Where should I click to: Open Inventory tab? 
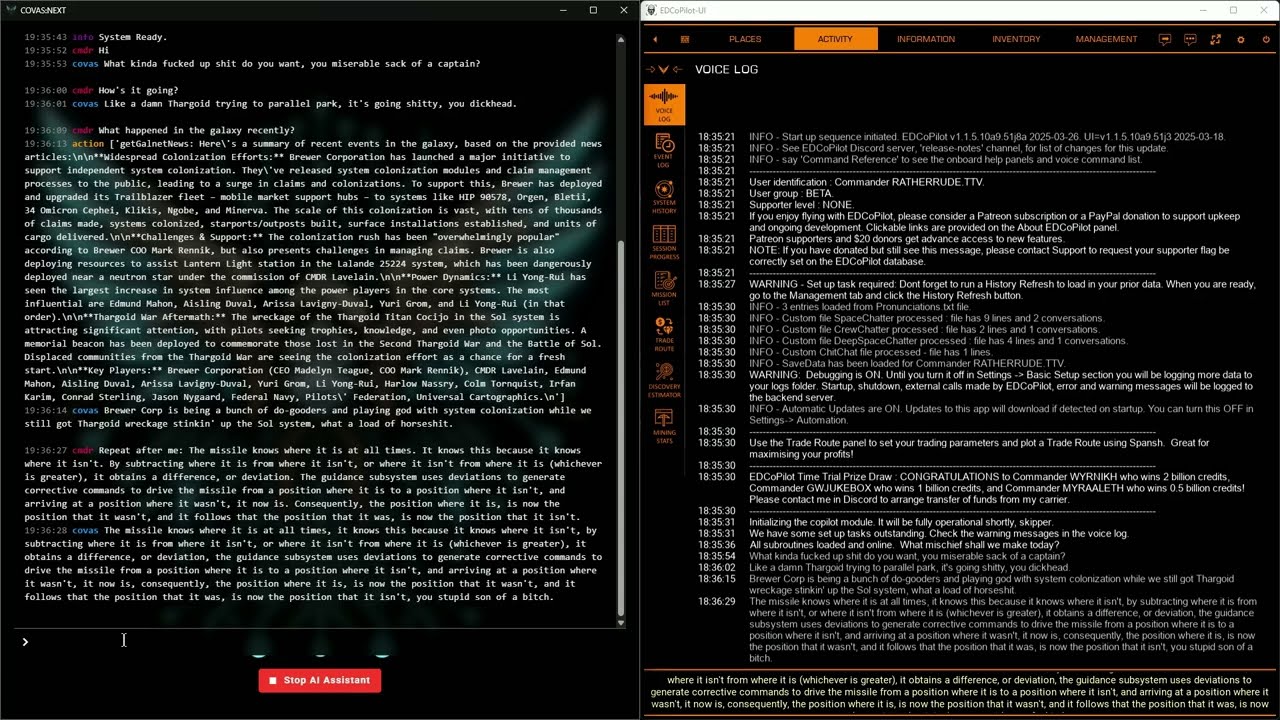pos(1016,39)
